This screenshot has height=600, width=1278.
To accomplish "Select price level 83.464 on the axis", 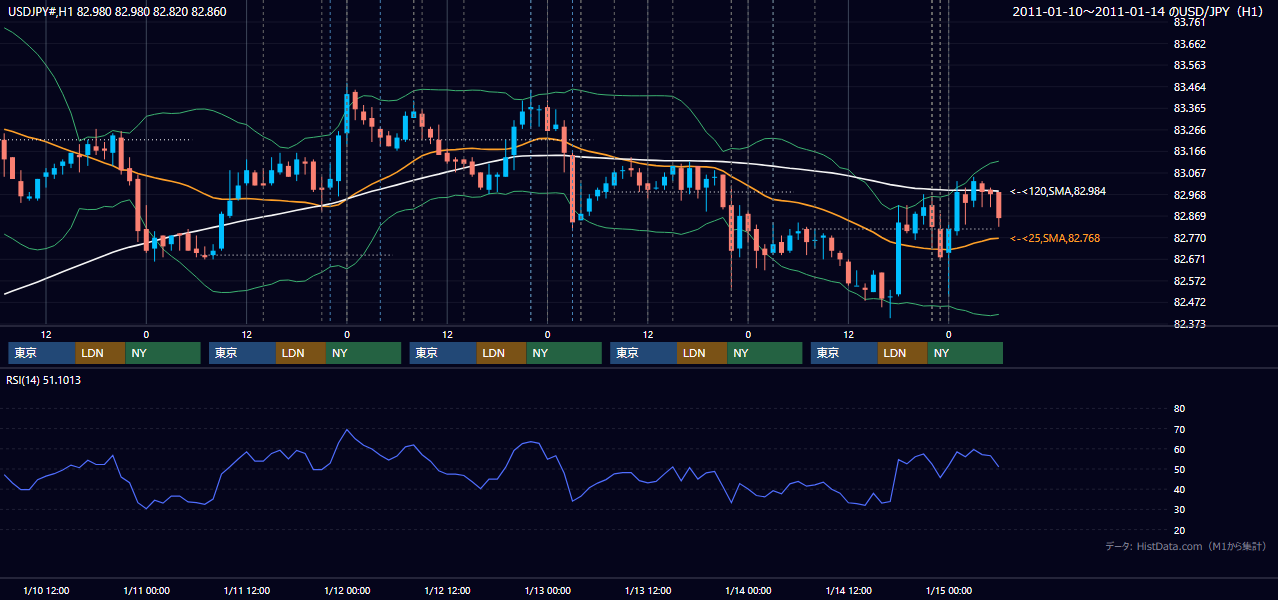I will (1190, 87).
